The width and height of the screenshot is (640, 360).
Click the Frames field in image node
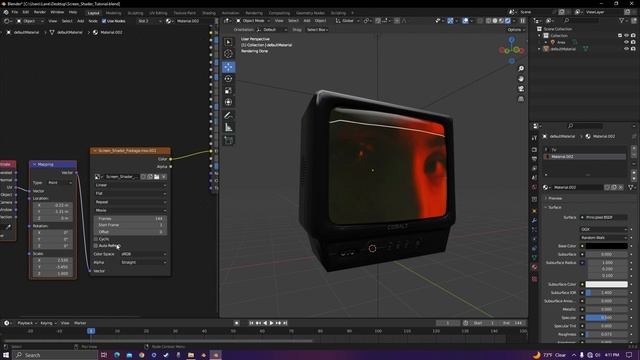click(x=131, y=219)
